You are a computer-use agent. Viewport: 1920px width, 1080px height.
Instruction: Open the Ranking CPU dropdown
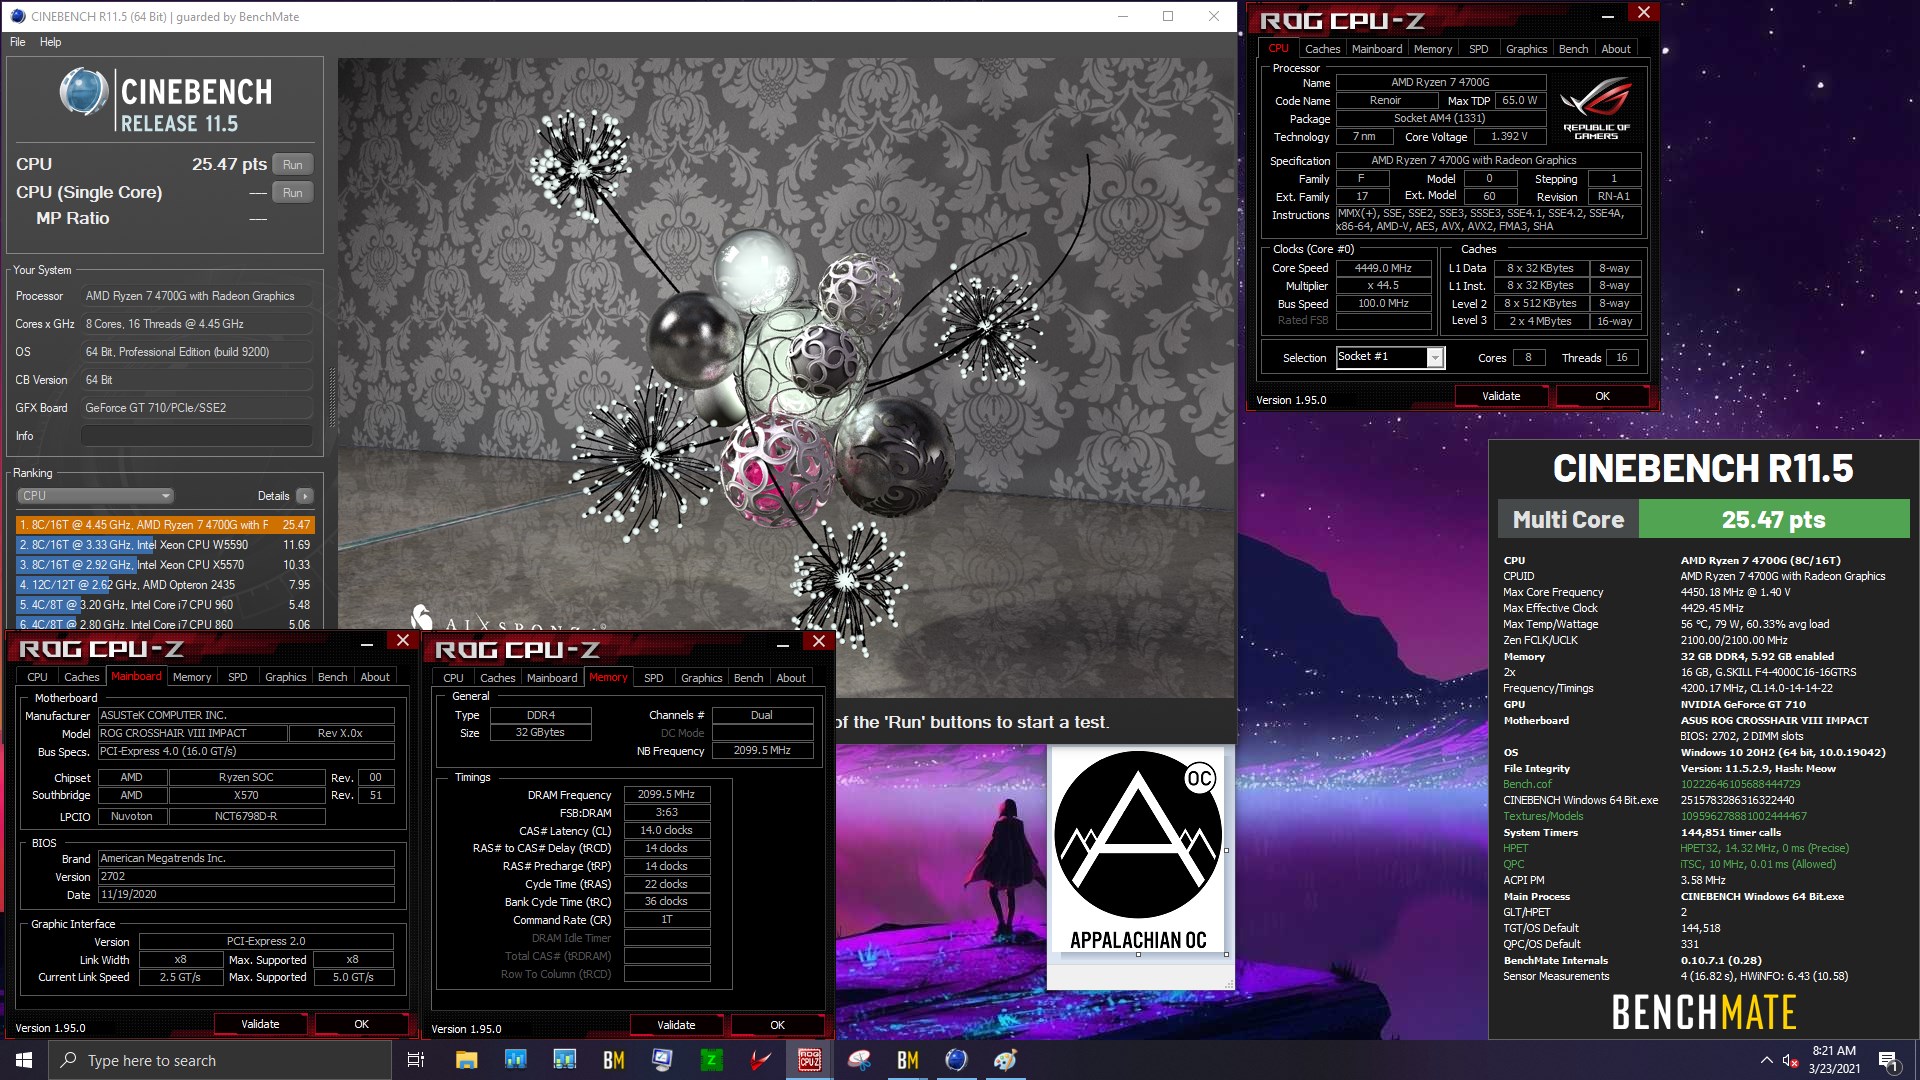95,496
